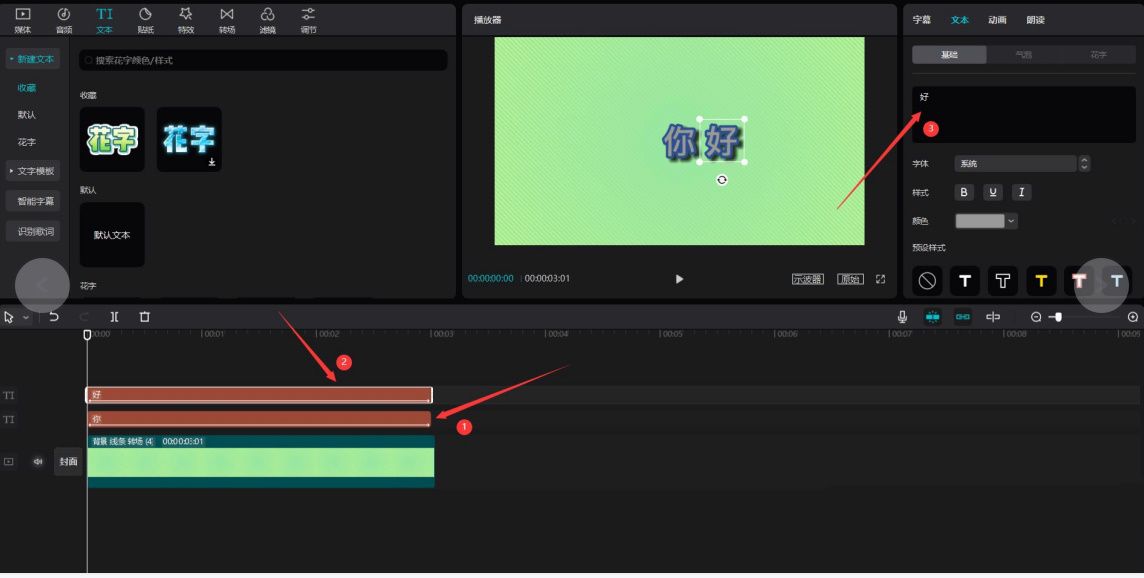Click the delete icon above the timeline
Viewport: 1144px width, 578px height.
[144, 316]
